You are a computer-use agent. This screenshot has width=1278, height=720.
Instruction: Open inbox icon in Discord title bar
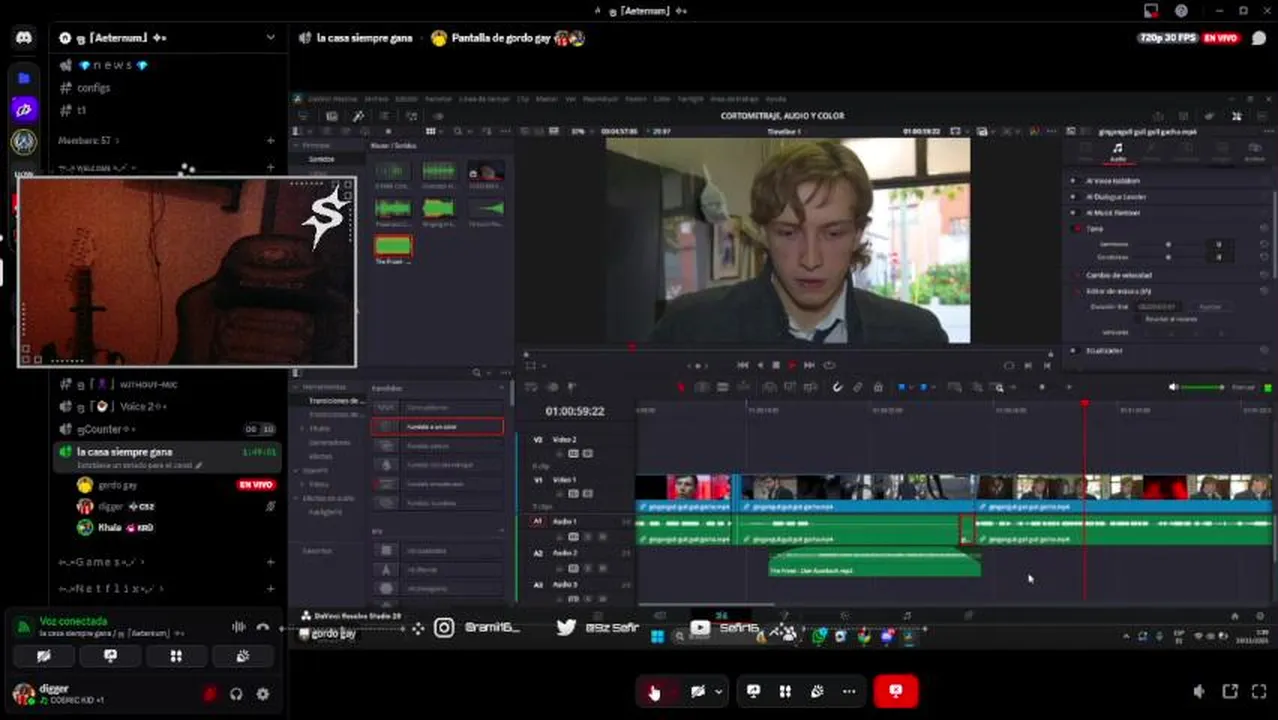tap(1152, 11)
